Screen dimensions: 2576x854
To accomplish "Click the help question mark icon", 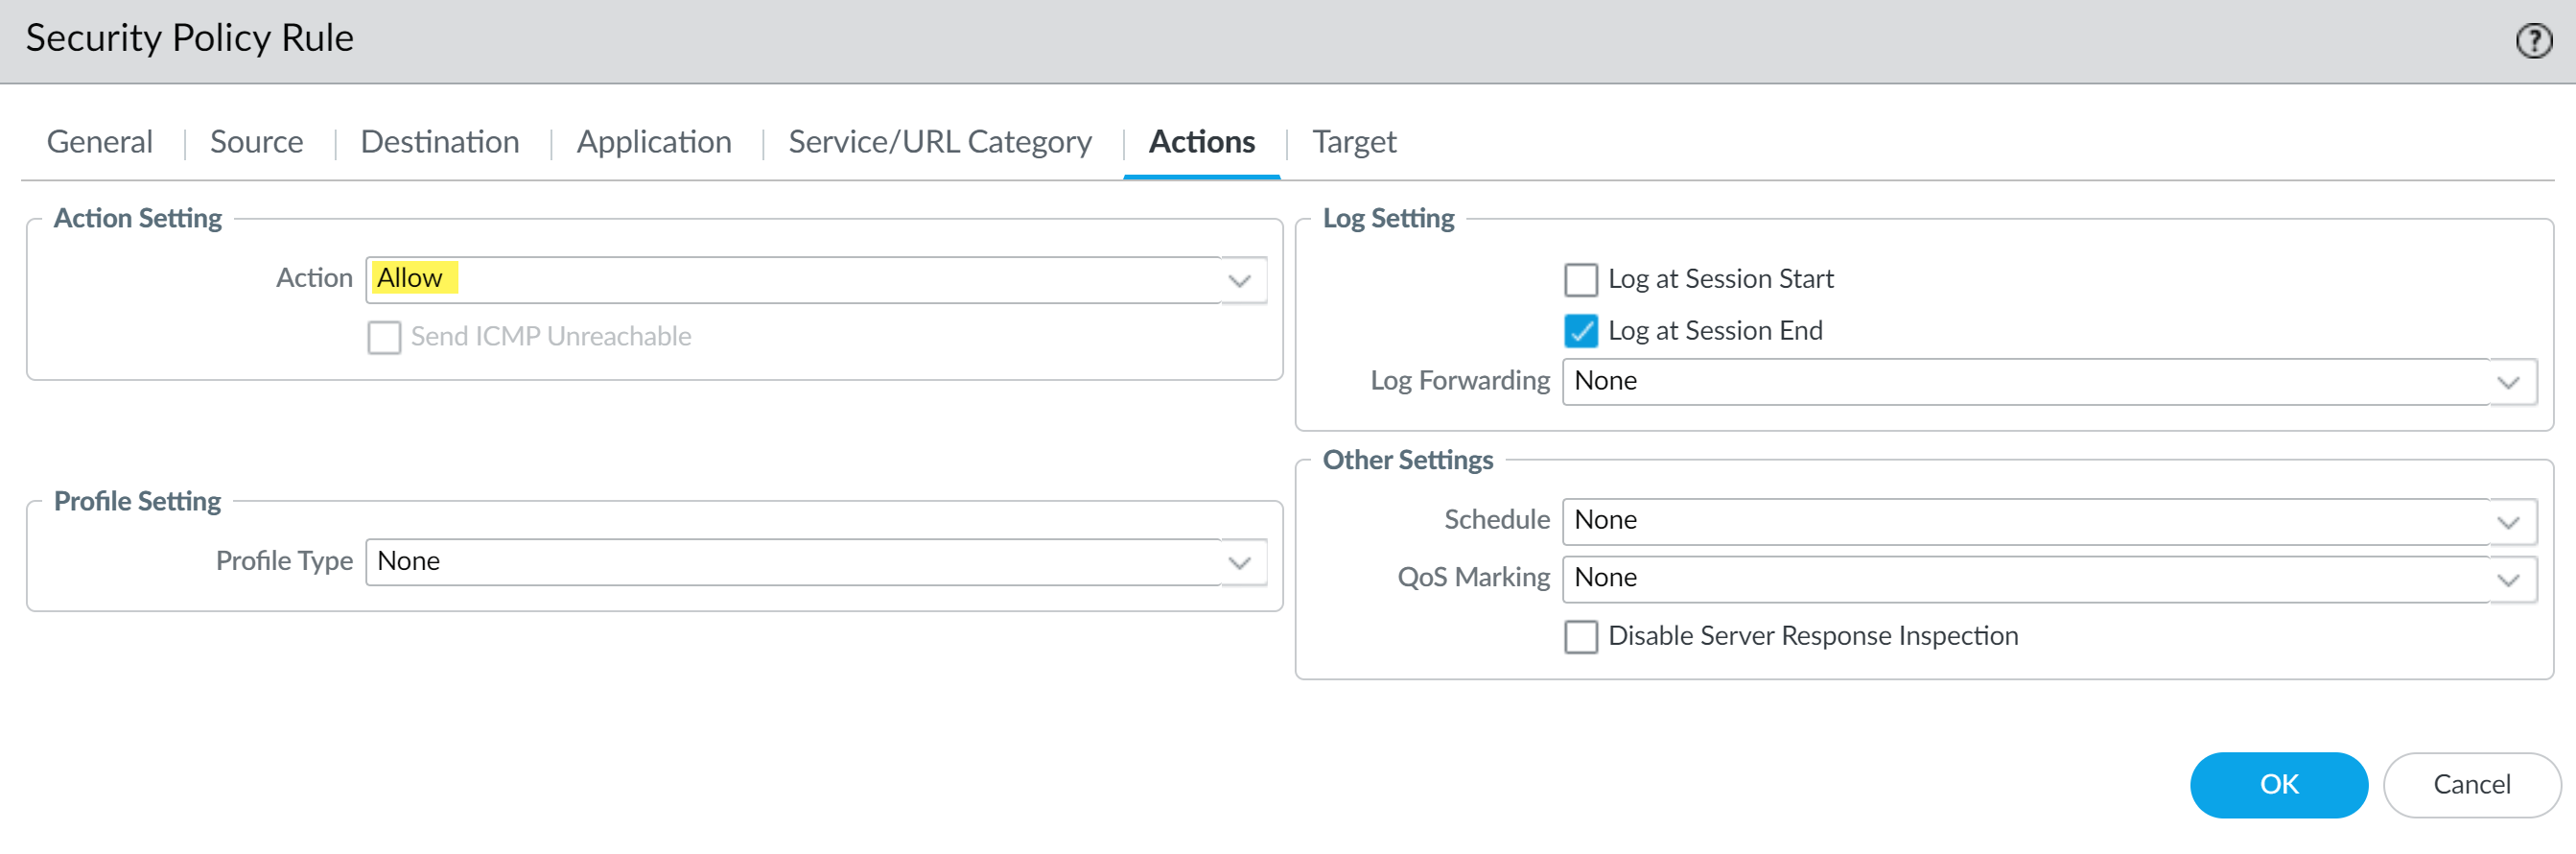I will click(x=2533, y=41).
